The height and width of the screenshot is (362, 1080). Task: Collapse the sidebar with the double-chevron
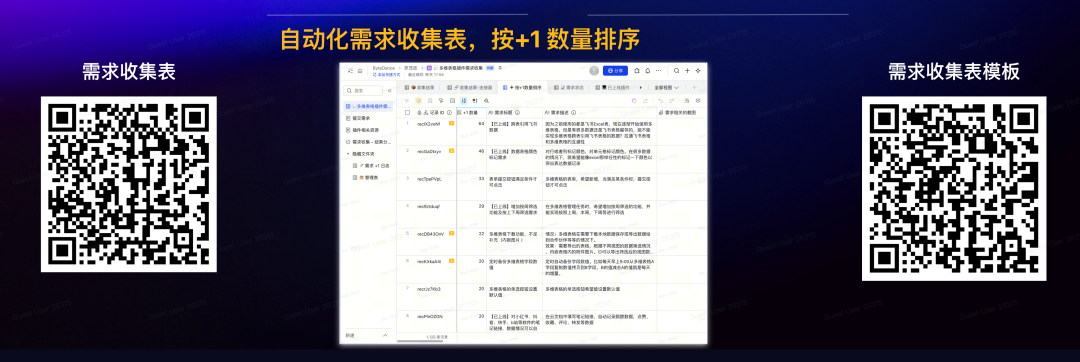click(x=390, y=90)
